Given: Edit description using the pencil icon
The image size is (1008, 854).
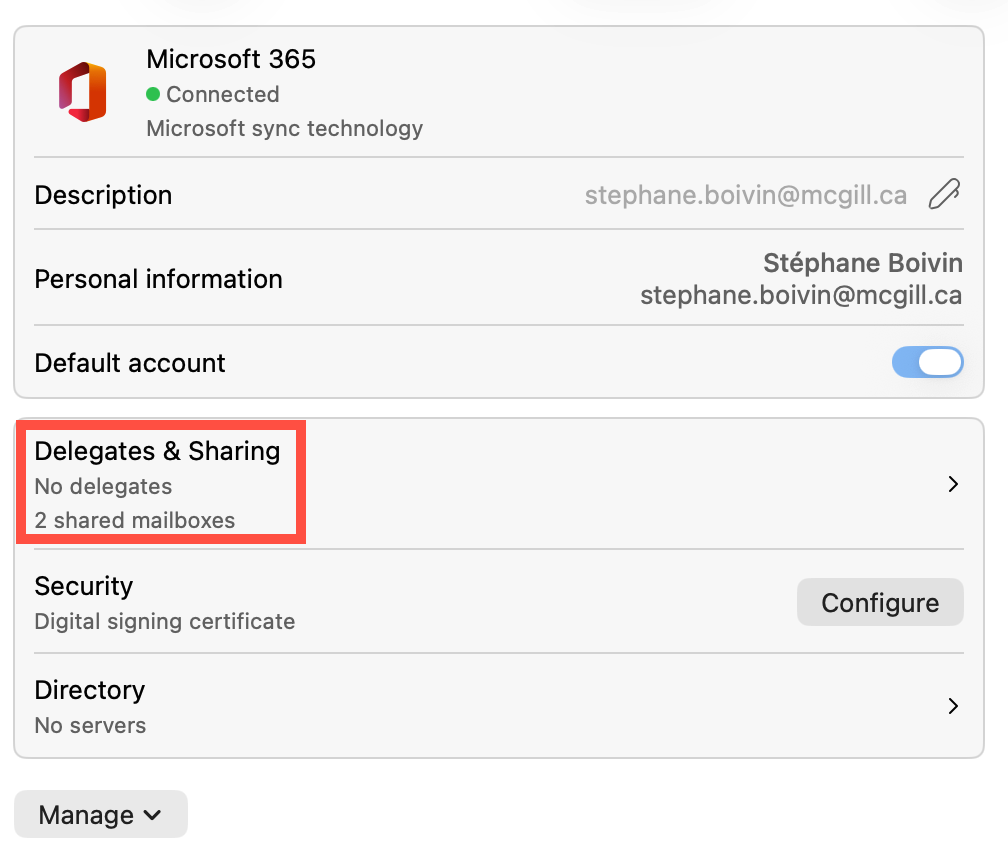Looking at the screenshot, I should (x=943, y=194).
